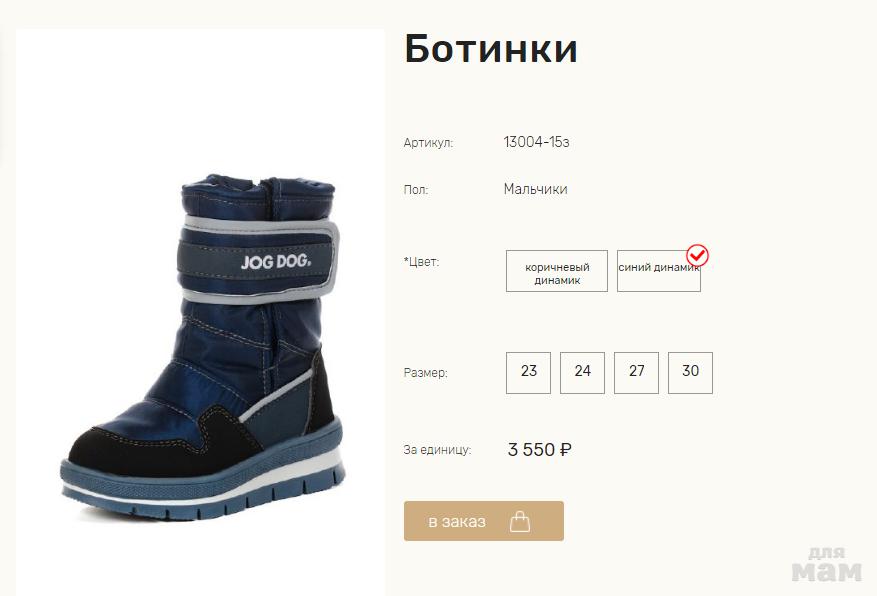Click the для мам watermark logo
877x596 pixels.
[827, 565]
